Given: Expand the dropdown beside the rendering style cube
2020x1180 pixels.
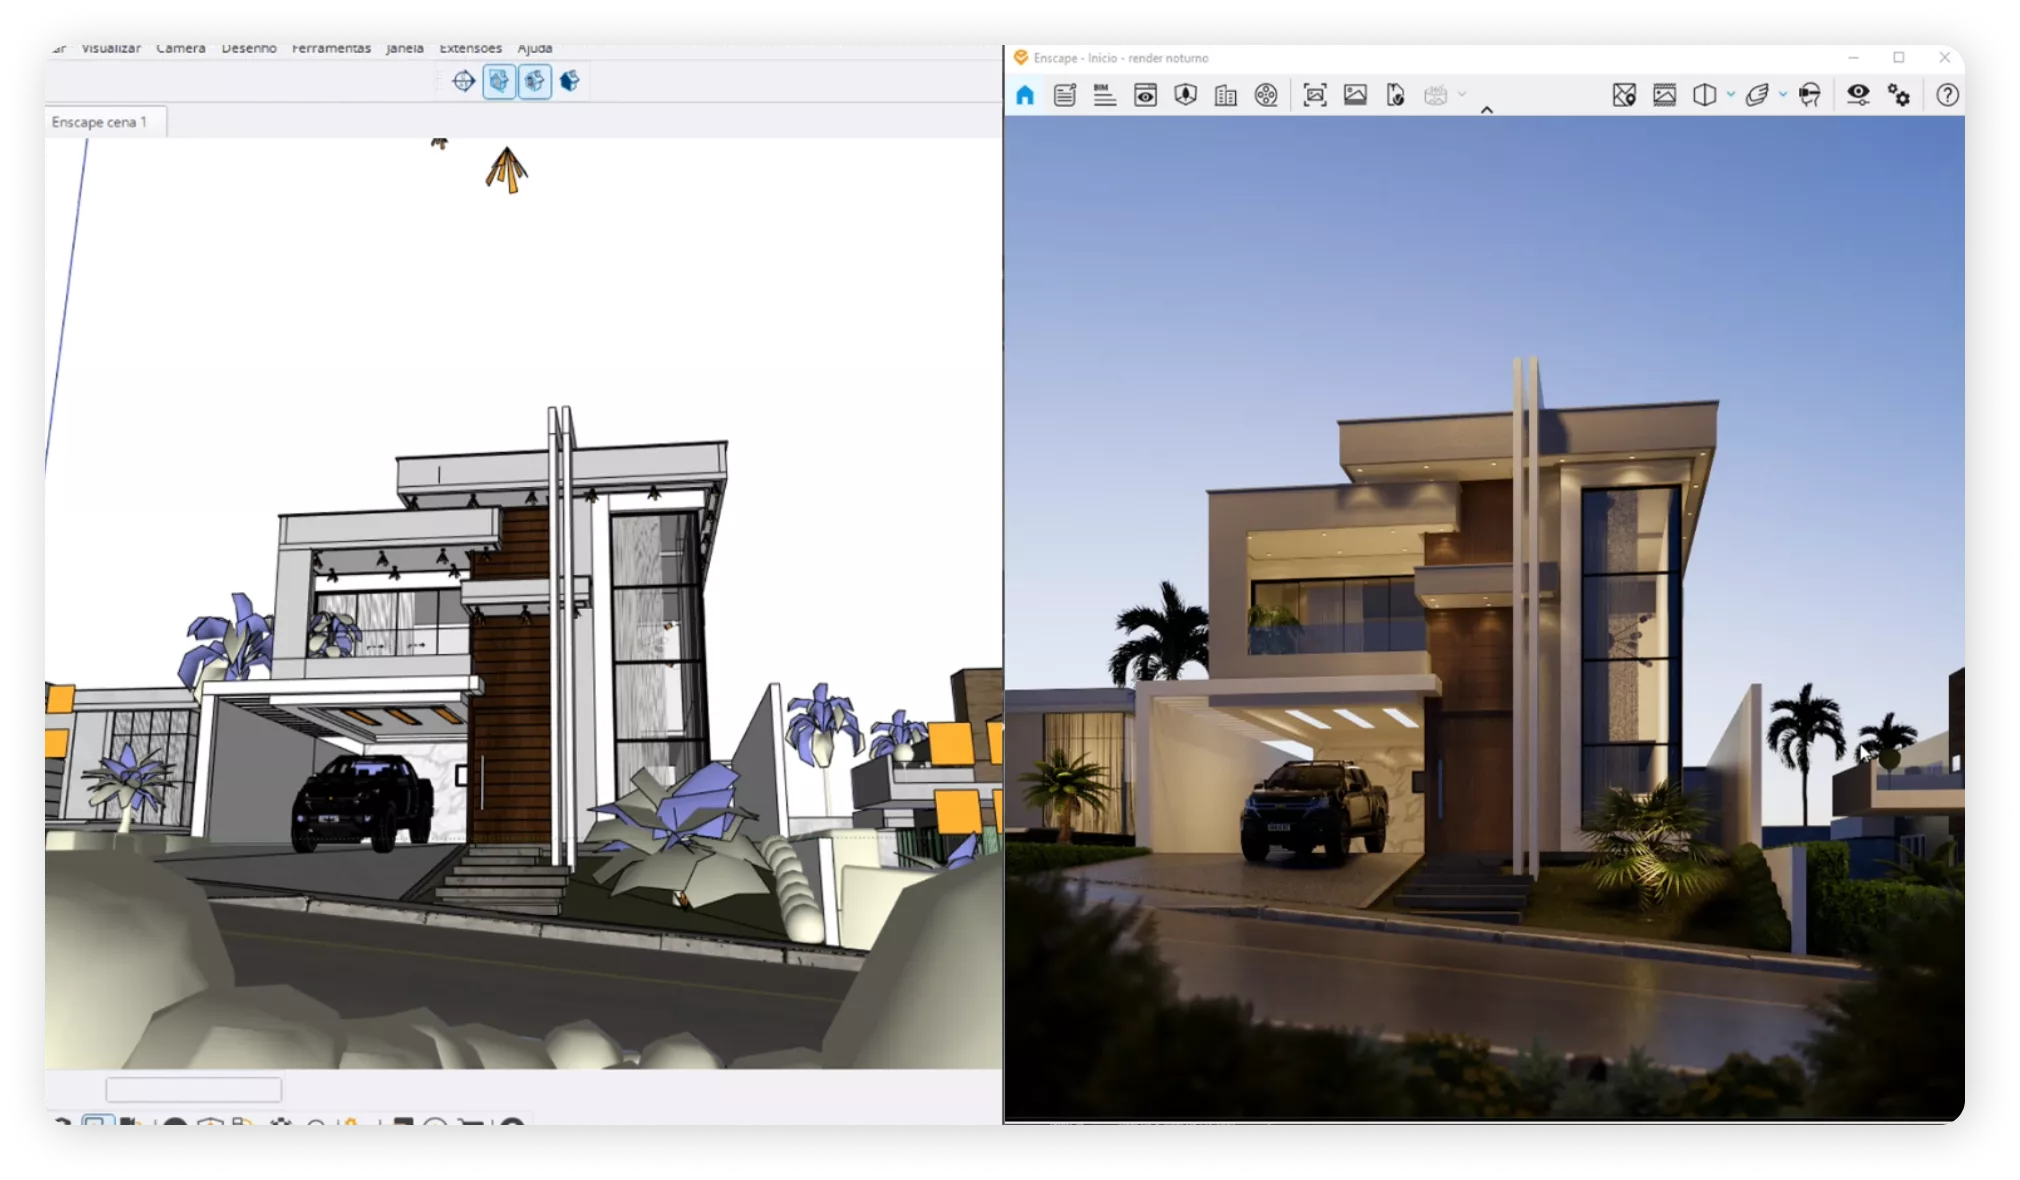Looking at the screenshot, I should click(x=1731, y=95).
